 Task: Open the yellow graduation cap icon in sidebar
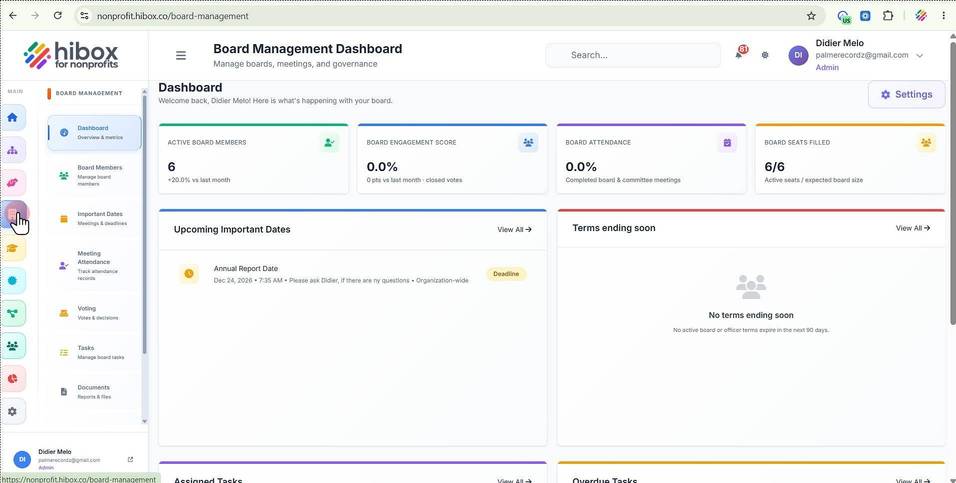(13, 248)
